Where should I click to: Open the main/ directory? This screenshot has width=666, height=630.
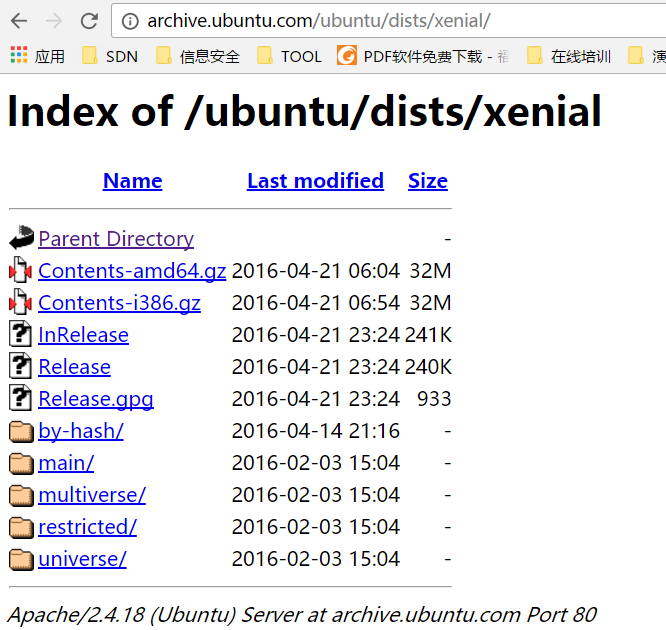coord(66,463)
